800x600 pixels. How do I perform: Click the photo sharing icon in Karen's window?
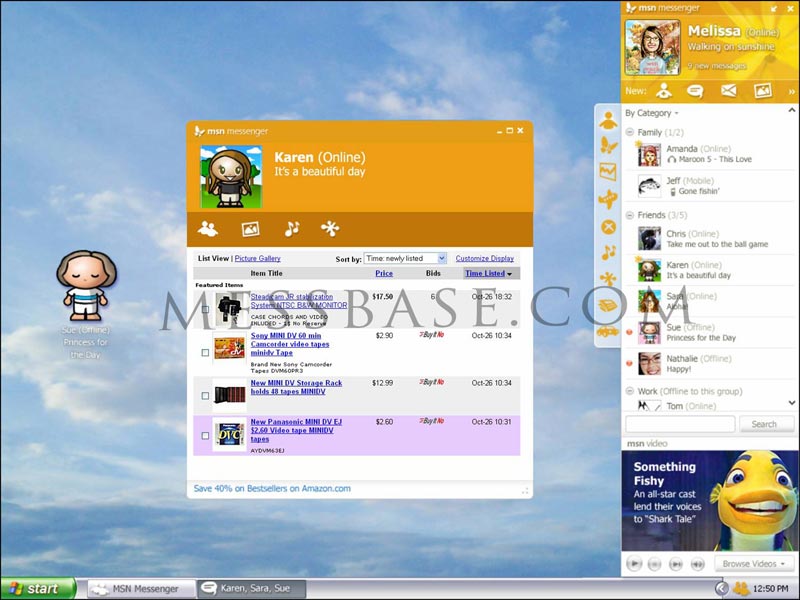click(x=250, y=229)
